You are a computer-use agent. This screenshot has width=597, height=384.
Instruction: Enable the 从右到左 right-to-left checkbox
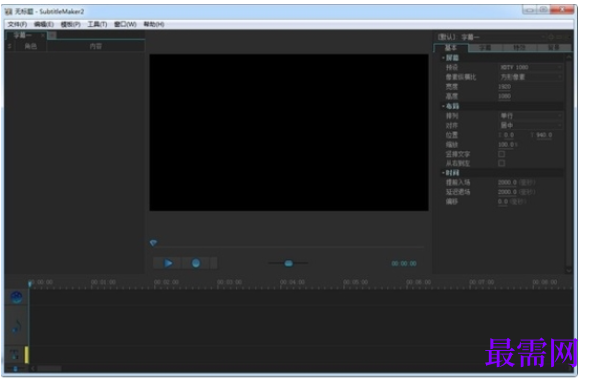[501, 163]
